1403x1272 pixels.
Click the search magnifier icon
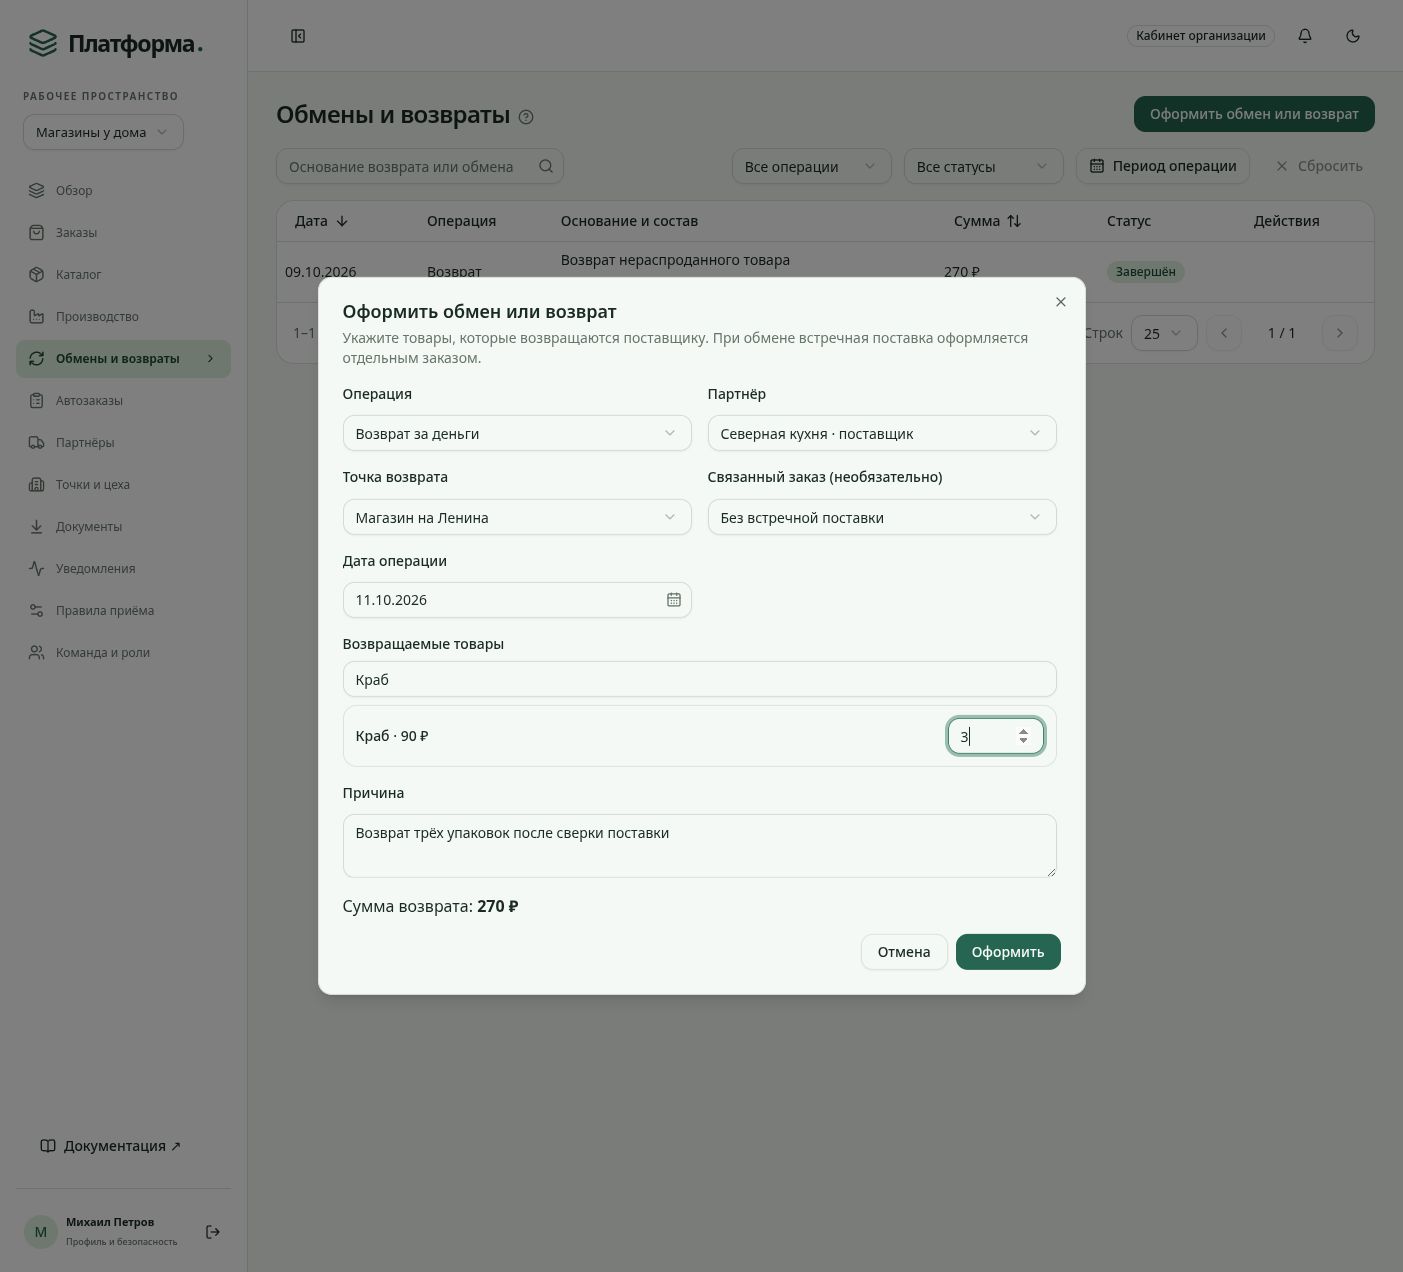(x=546, y=166)
